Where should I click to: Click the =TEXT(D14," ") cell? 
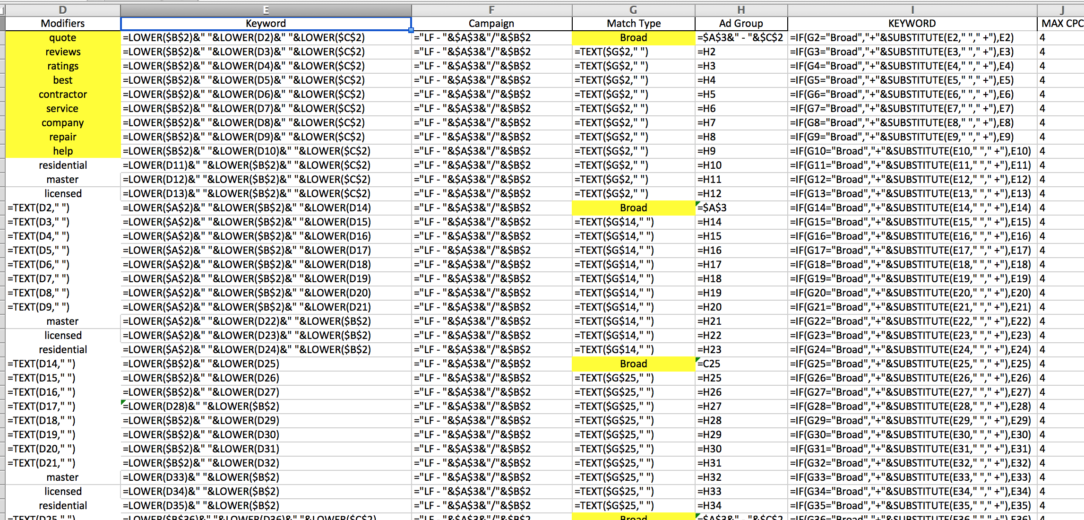click(63, 364)
